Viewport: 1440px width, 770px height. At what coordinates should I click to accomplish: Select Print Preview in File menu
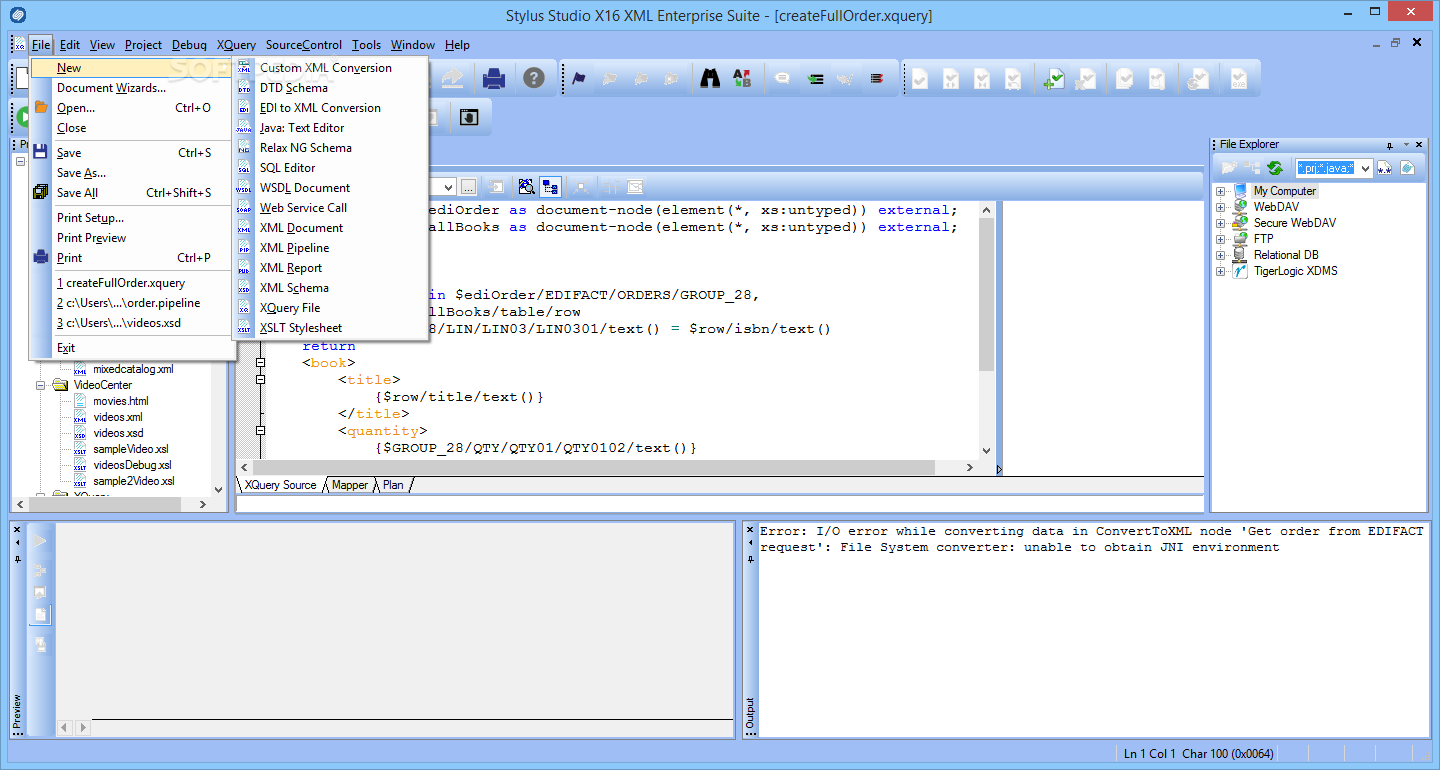click(92, 238)
